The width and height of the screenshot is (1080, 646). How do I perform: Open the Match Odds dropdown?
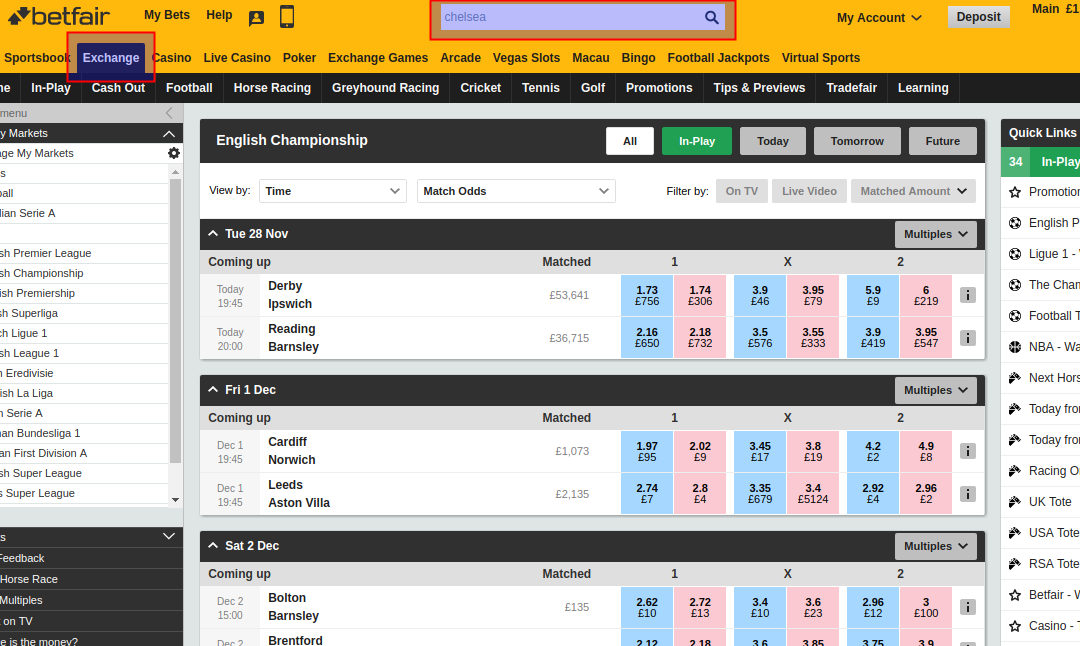point(516,191)
